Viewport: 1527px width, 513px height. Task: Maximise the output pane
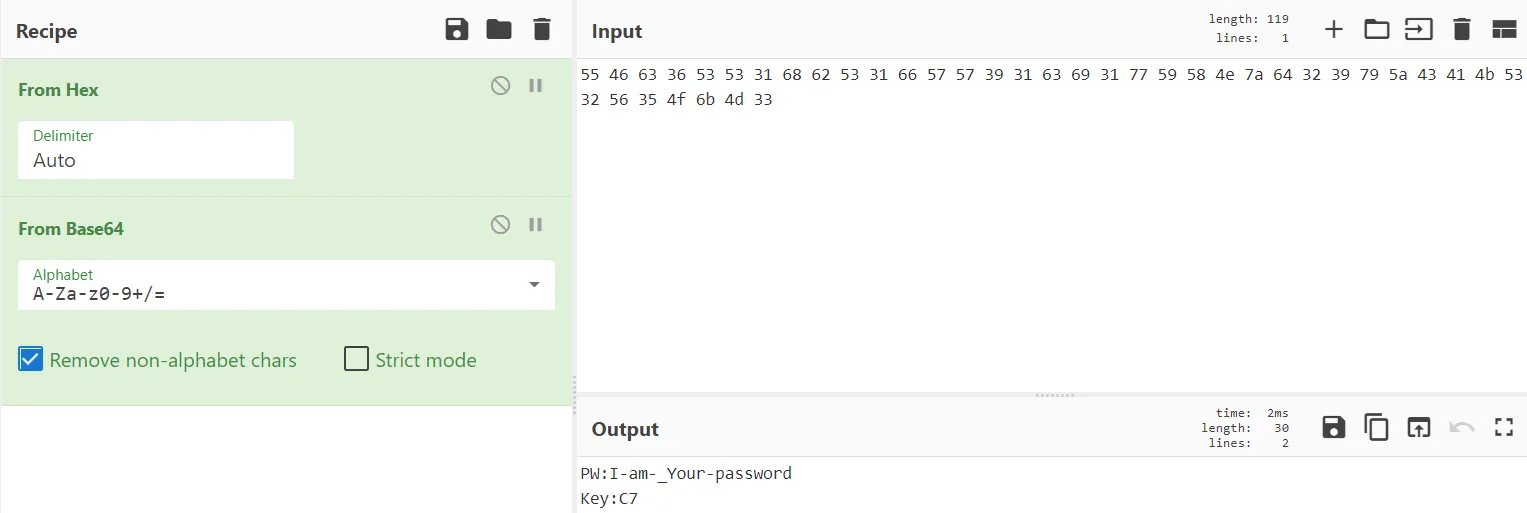[1504, 428]
